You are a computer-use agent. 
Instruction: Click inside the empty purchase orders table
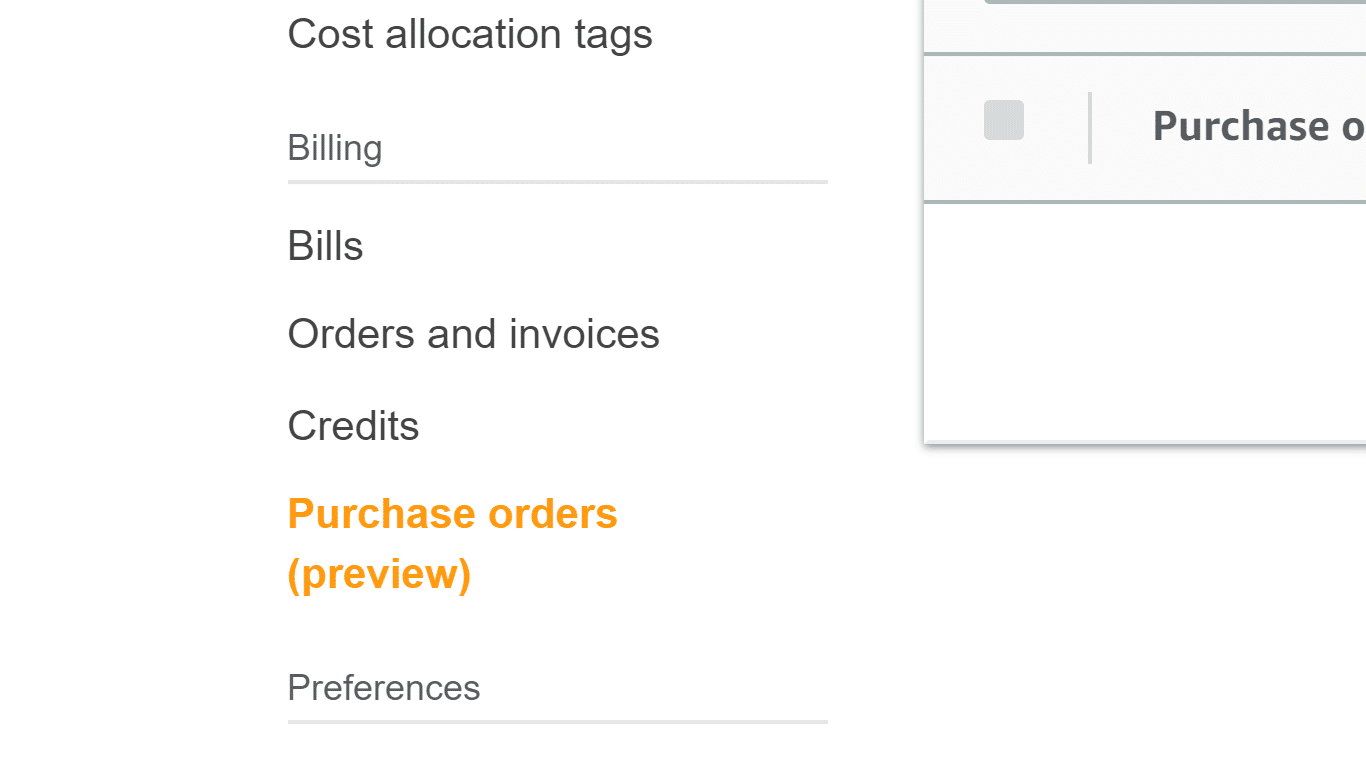tap(1140, 320)
